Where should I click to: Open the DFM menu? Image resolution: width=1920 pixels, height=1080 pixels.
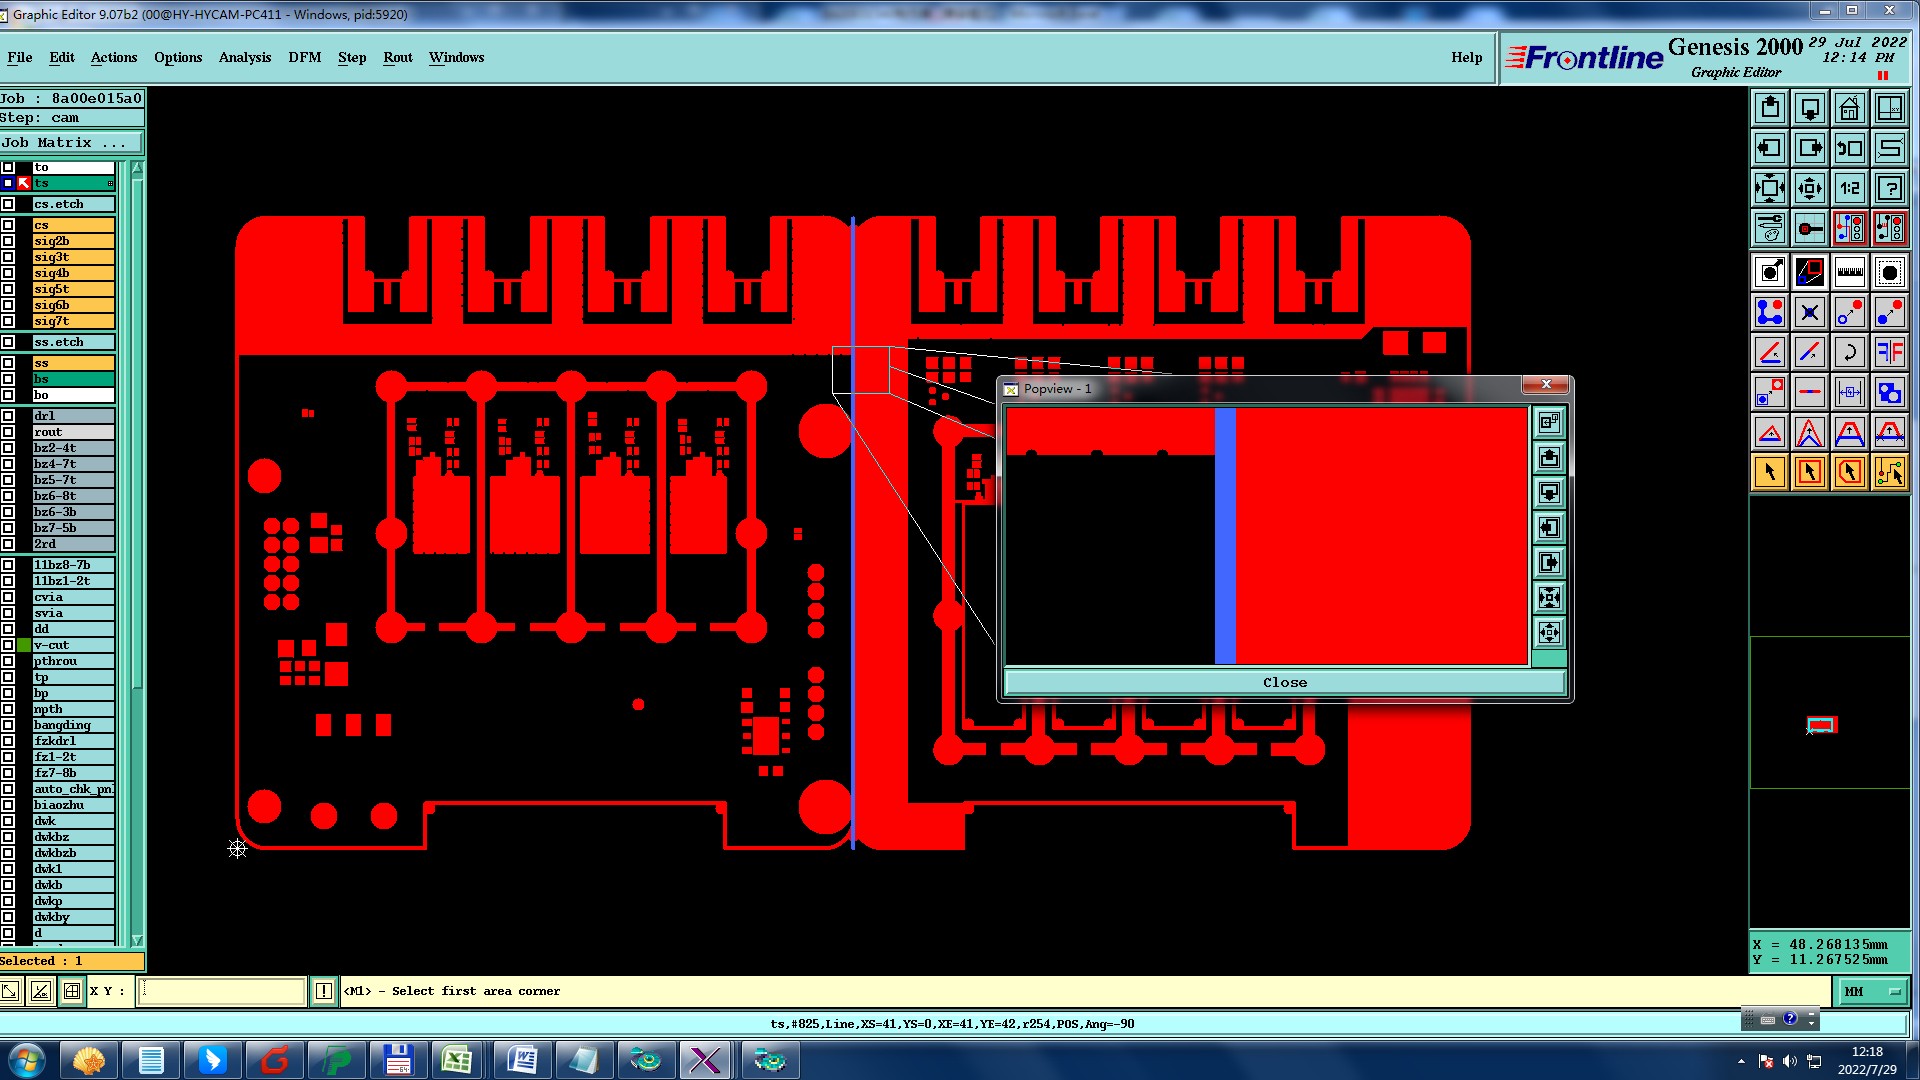point(304,57)
